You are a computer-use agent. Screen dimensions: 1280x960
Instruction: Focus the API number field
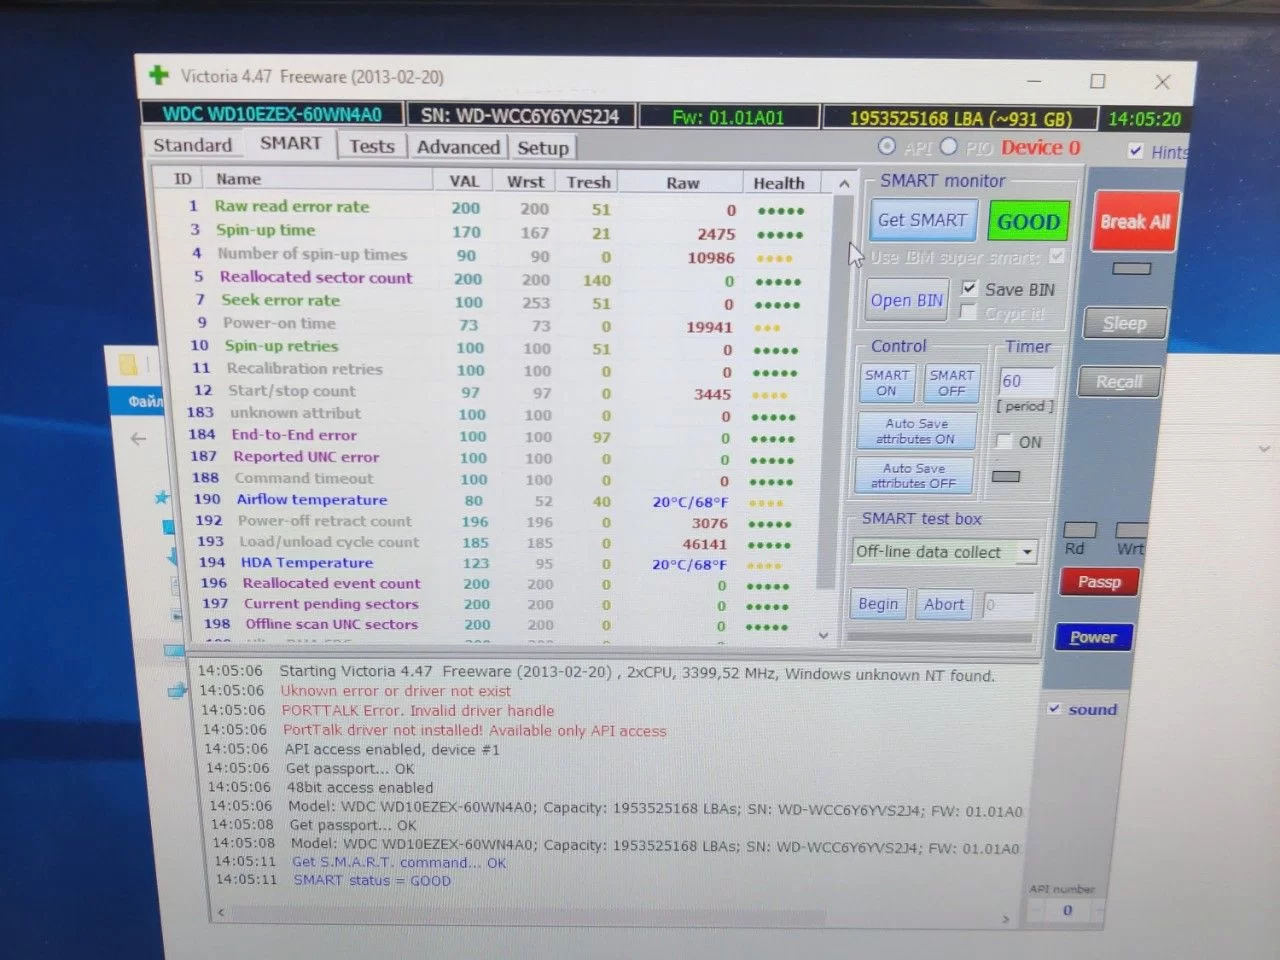1067,910
